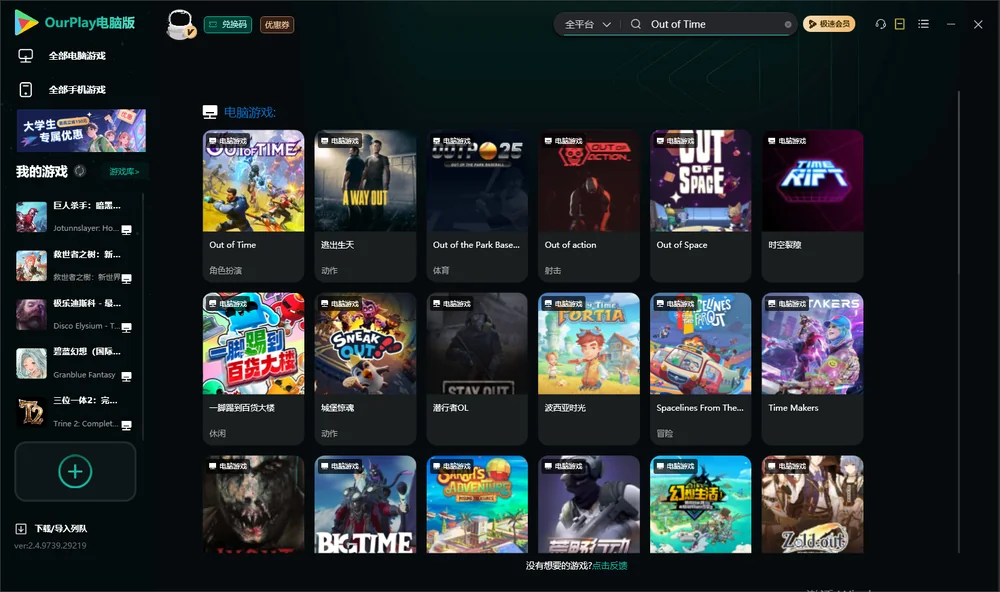Open the 下载/导入列队 download queue
The height and width of the screenshot is (592, 1000).
[61, 528]
